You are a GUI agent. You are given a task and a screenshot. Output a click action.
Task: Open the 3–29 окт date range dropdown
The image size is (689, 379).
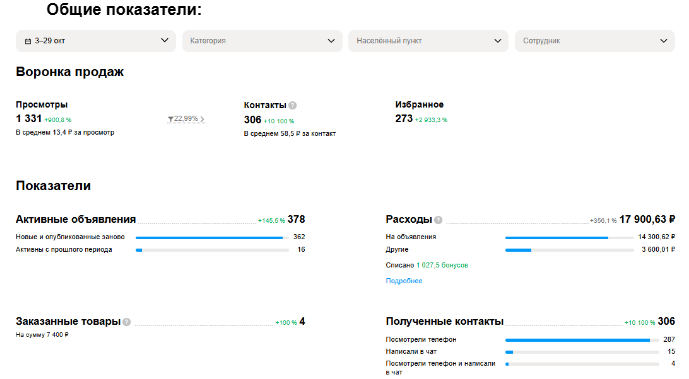(96, 41)
